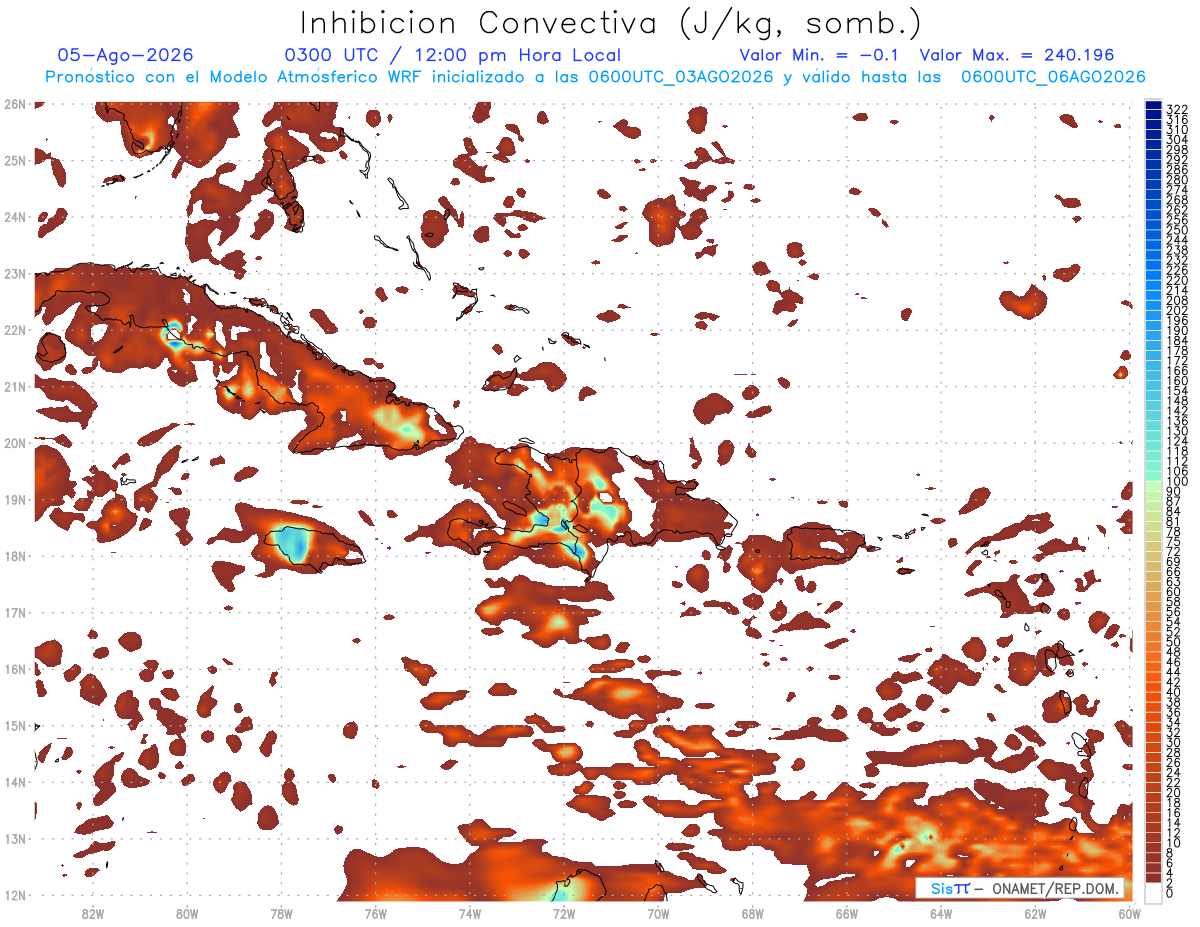Click the 'Valor Max. = 240.196' readout
The image size is (1200, 927).
point(1017,55)
